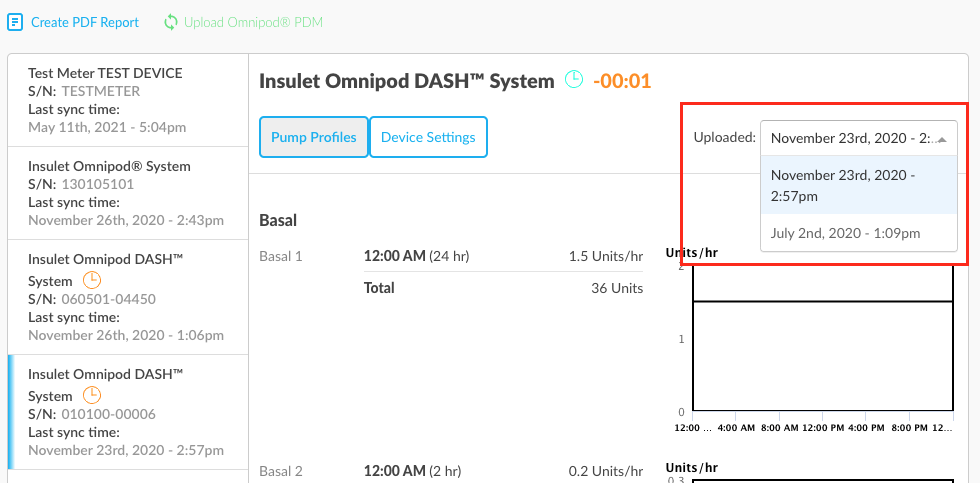Switch to the Device Settings tab
980x483 pixels.
(428, 137)
